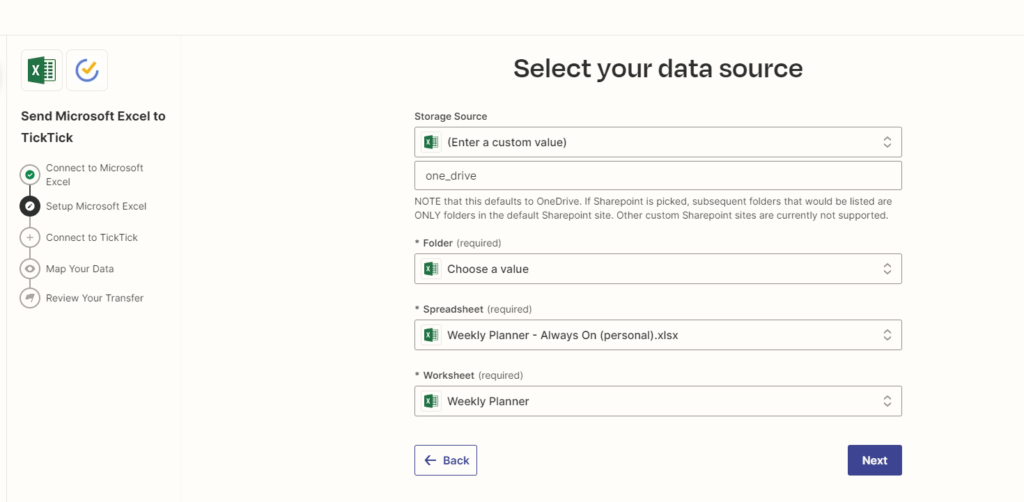The height and width of the screenshot is (502, 1024).
Task: Select the Review Your Transfer step label
Action: pyautogui.click(x=95, y=298)
